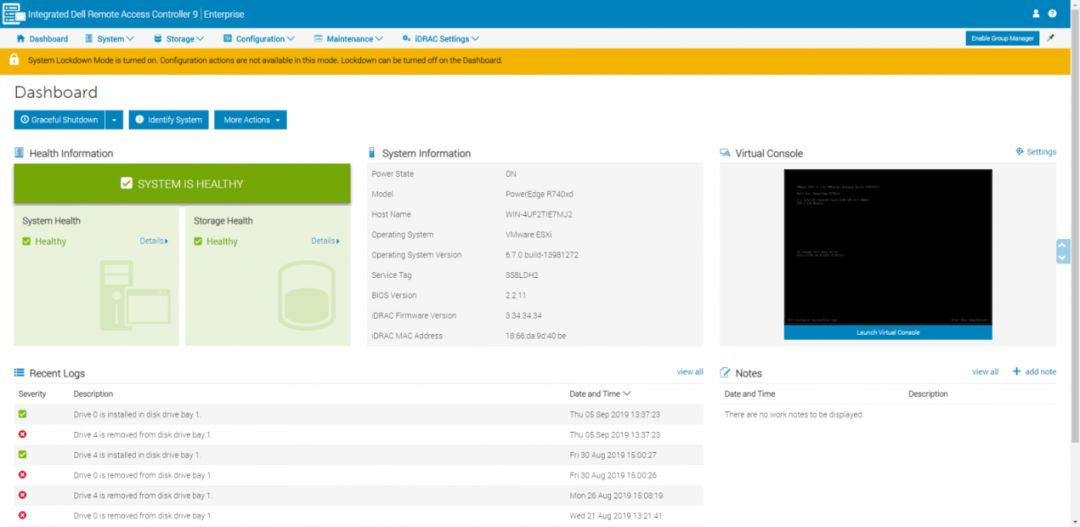Click the Service Tag value 3S8LDH2
Screen dimensions: 1080x527
click(523, 275)
